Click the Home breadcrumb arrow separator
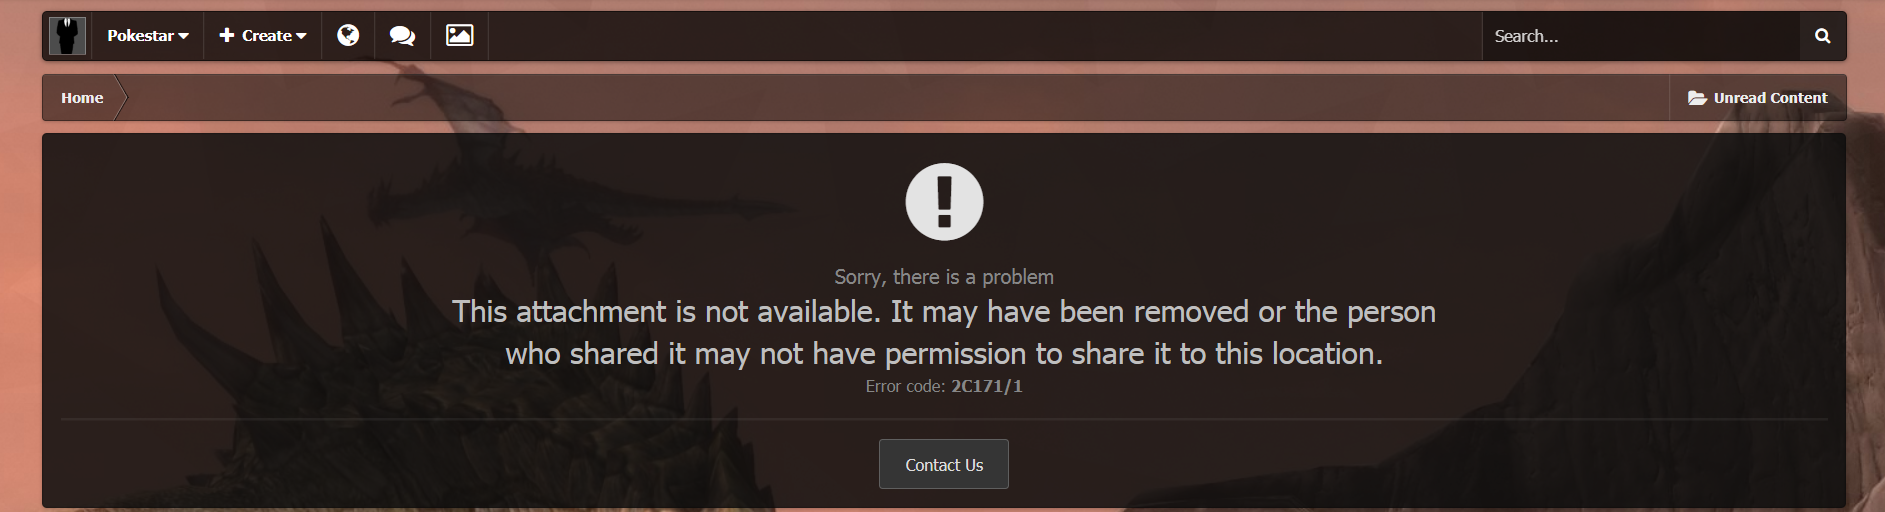Viewport: 1885px width, 512px height. point(121,98)
